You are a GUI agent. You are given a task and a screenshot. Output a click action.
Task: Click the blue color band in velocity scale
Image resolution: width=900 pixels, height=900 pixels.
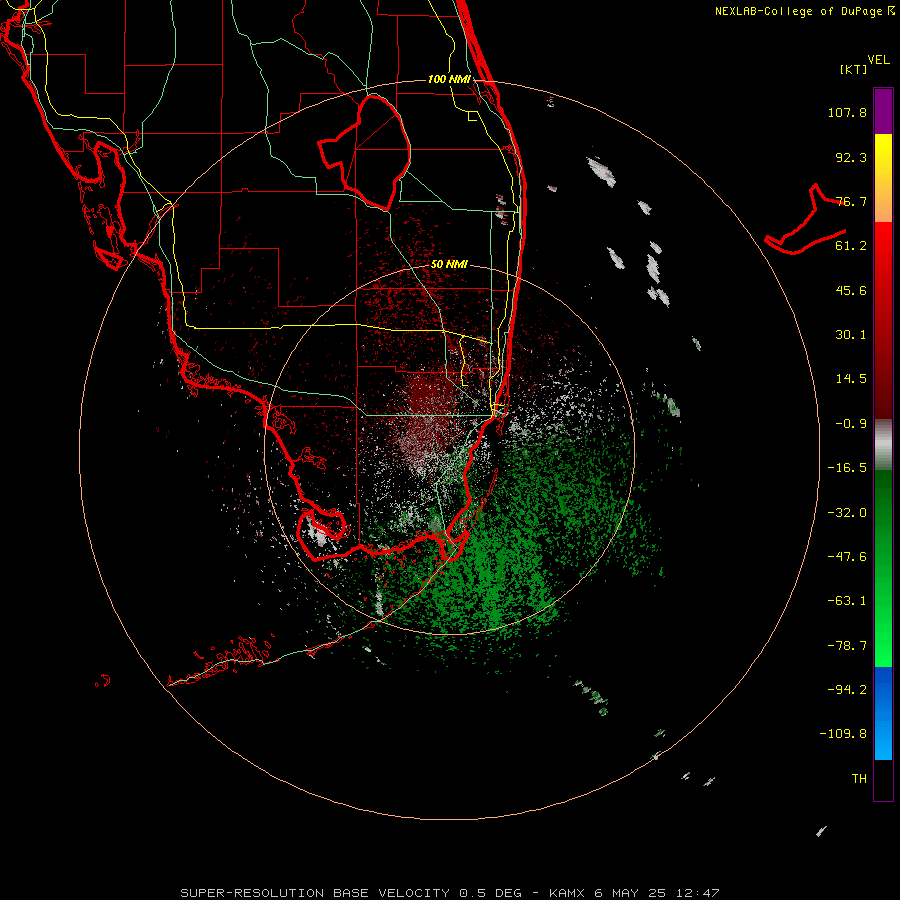(883, 713)
